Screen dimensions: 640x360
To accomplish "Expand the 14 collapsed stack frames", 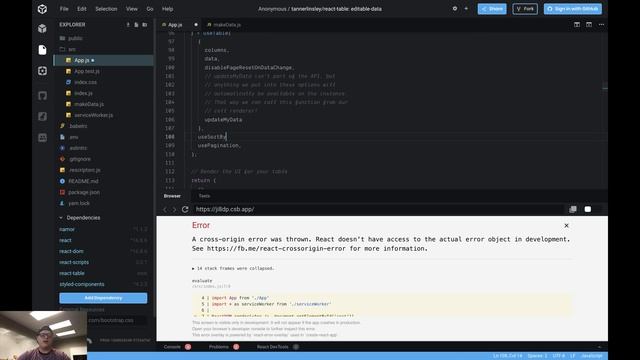I will point(233,269).
